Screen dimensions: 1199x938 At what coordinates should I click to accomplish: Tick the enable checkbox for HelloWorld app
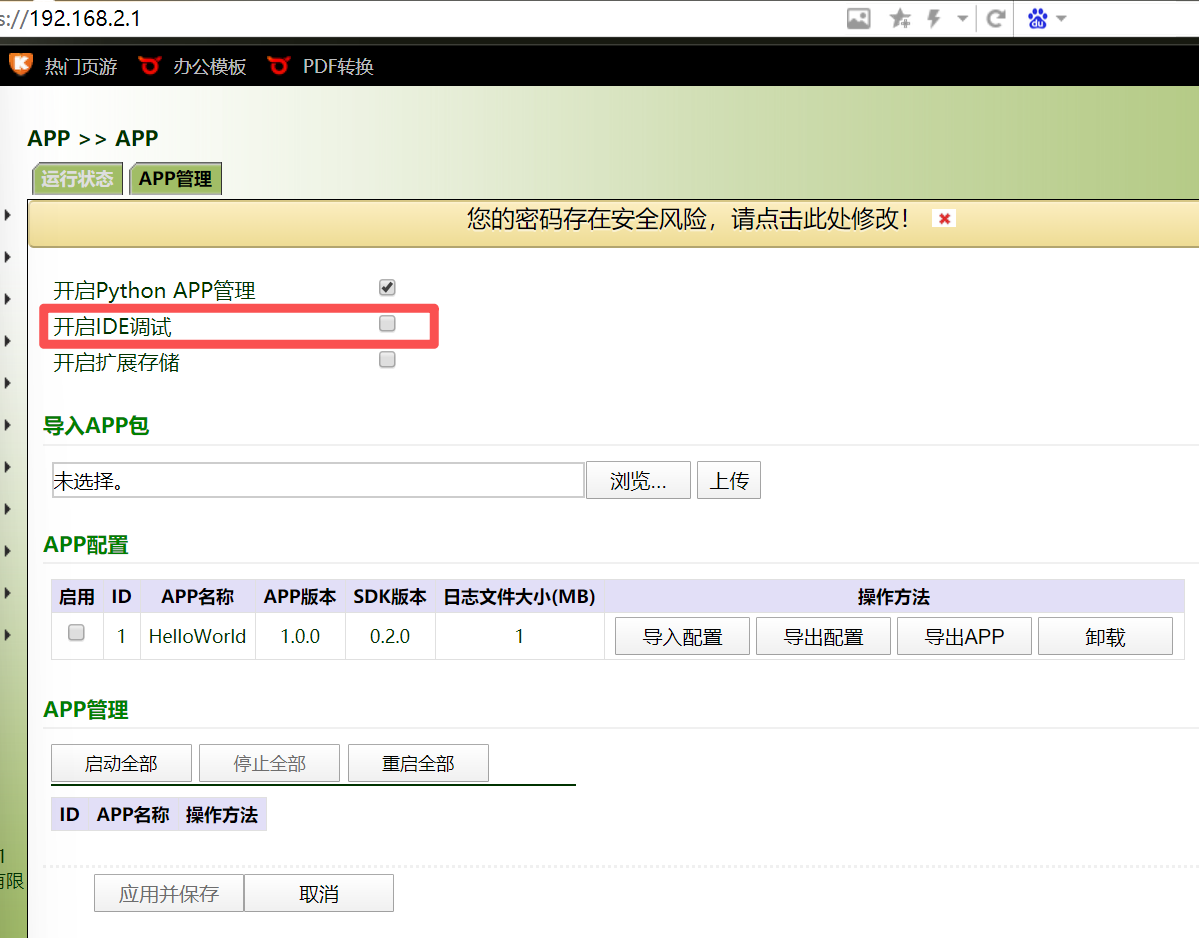pyautogui.click(x=76, y=633)
